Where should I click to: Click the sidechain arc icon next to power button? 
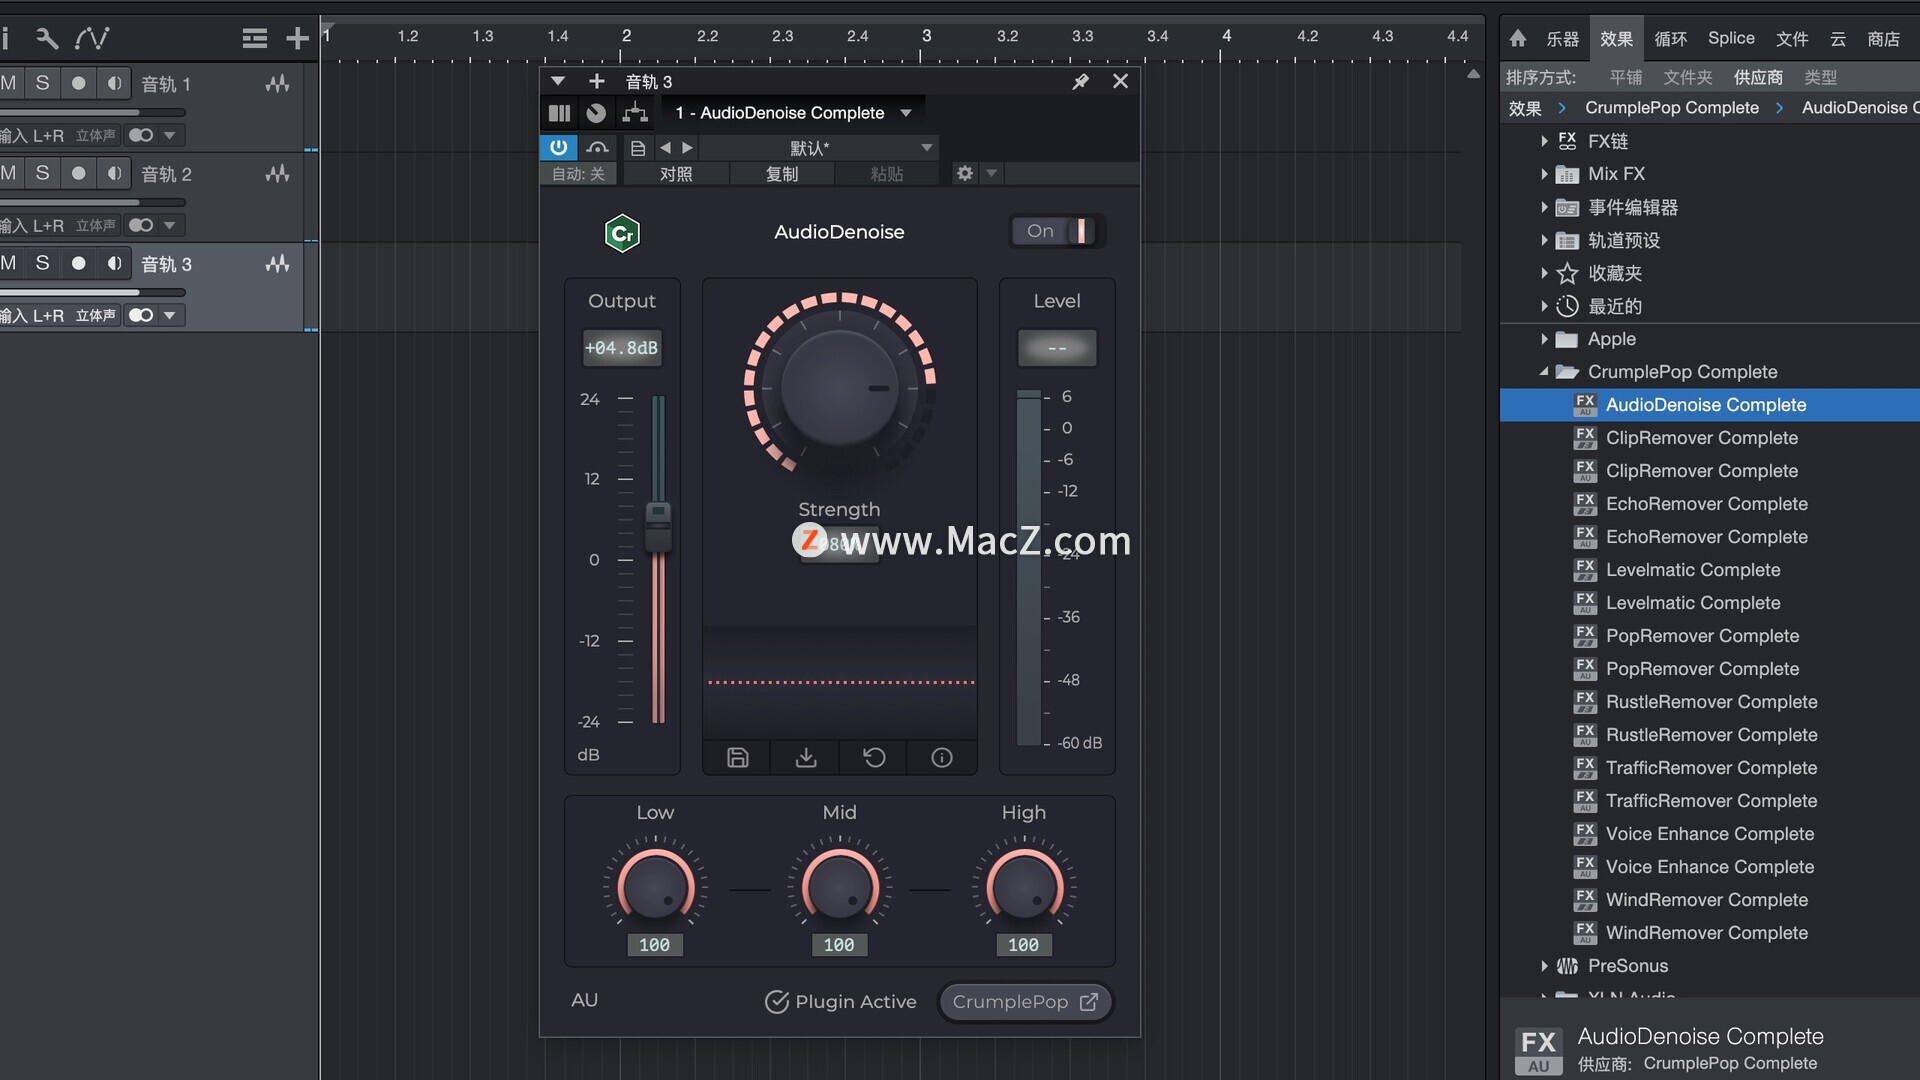click(597, 148)
